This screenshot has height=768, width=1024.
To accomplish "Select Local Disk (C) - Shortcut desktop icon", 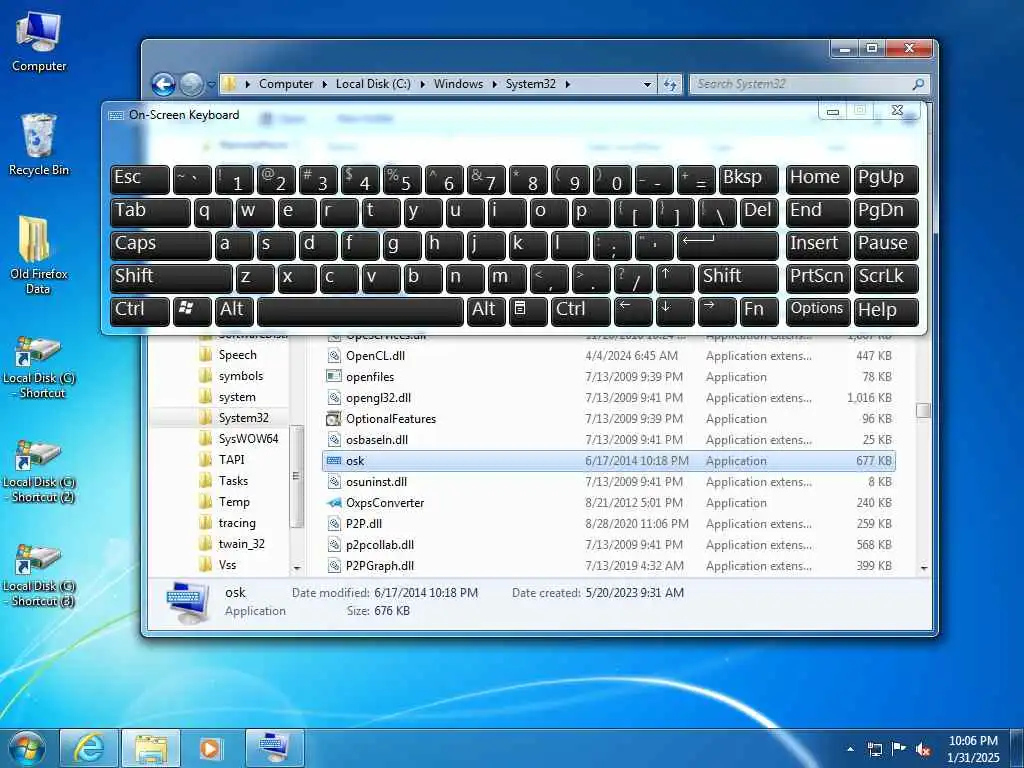I will point(39,367).
